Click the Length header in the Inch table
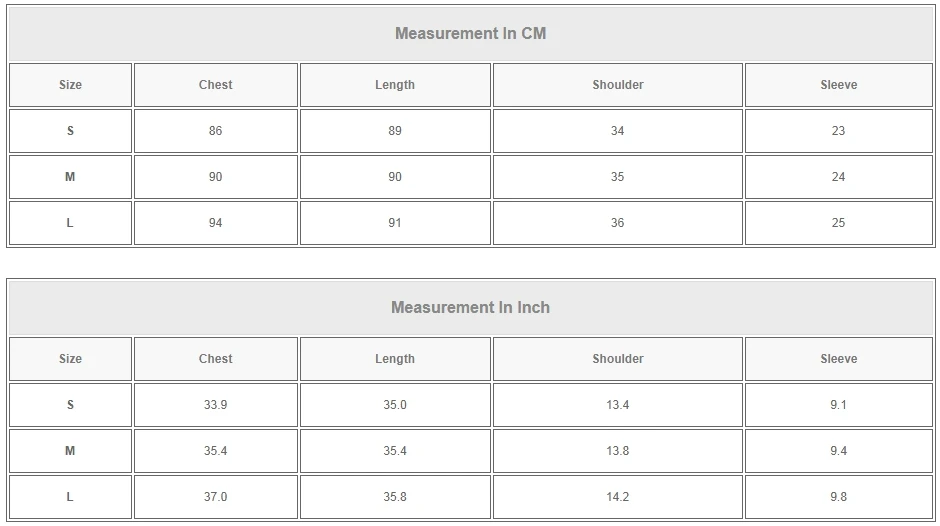The height and width of the screenshot is (526, 940). point(395,359)
